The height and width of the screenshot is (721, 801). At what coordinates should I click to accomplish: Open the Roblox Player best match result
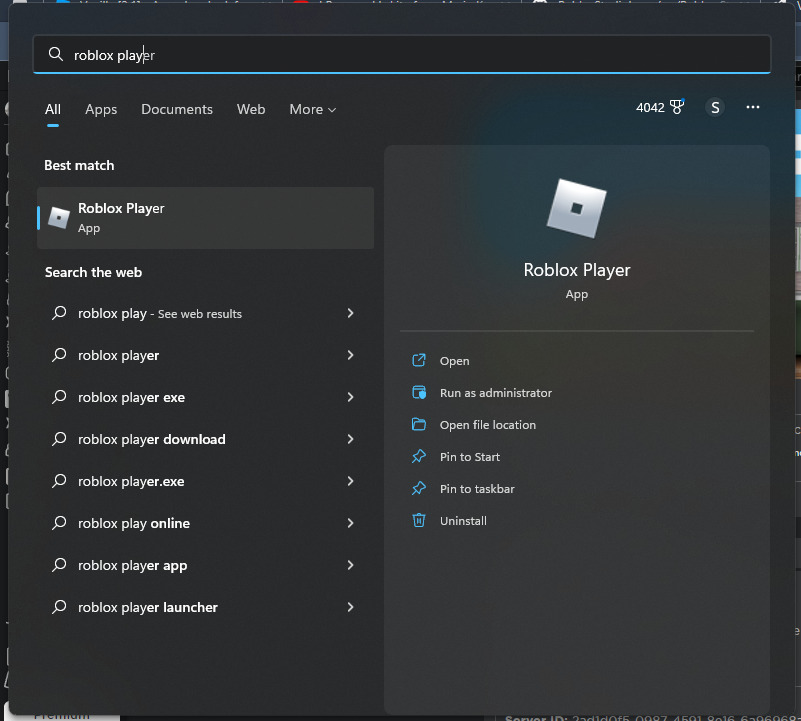click(x=205, y=218)
